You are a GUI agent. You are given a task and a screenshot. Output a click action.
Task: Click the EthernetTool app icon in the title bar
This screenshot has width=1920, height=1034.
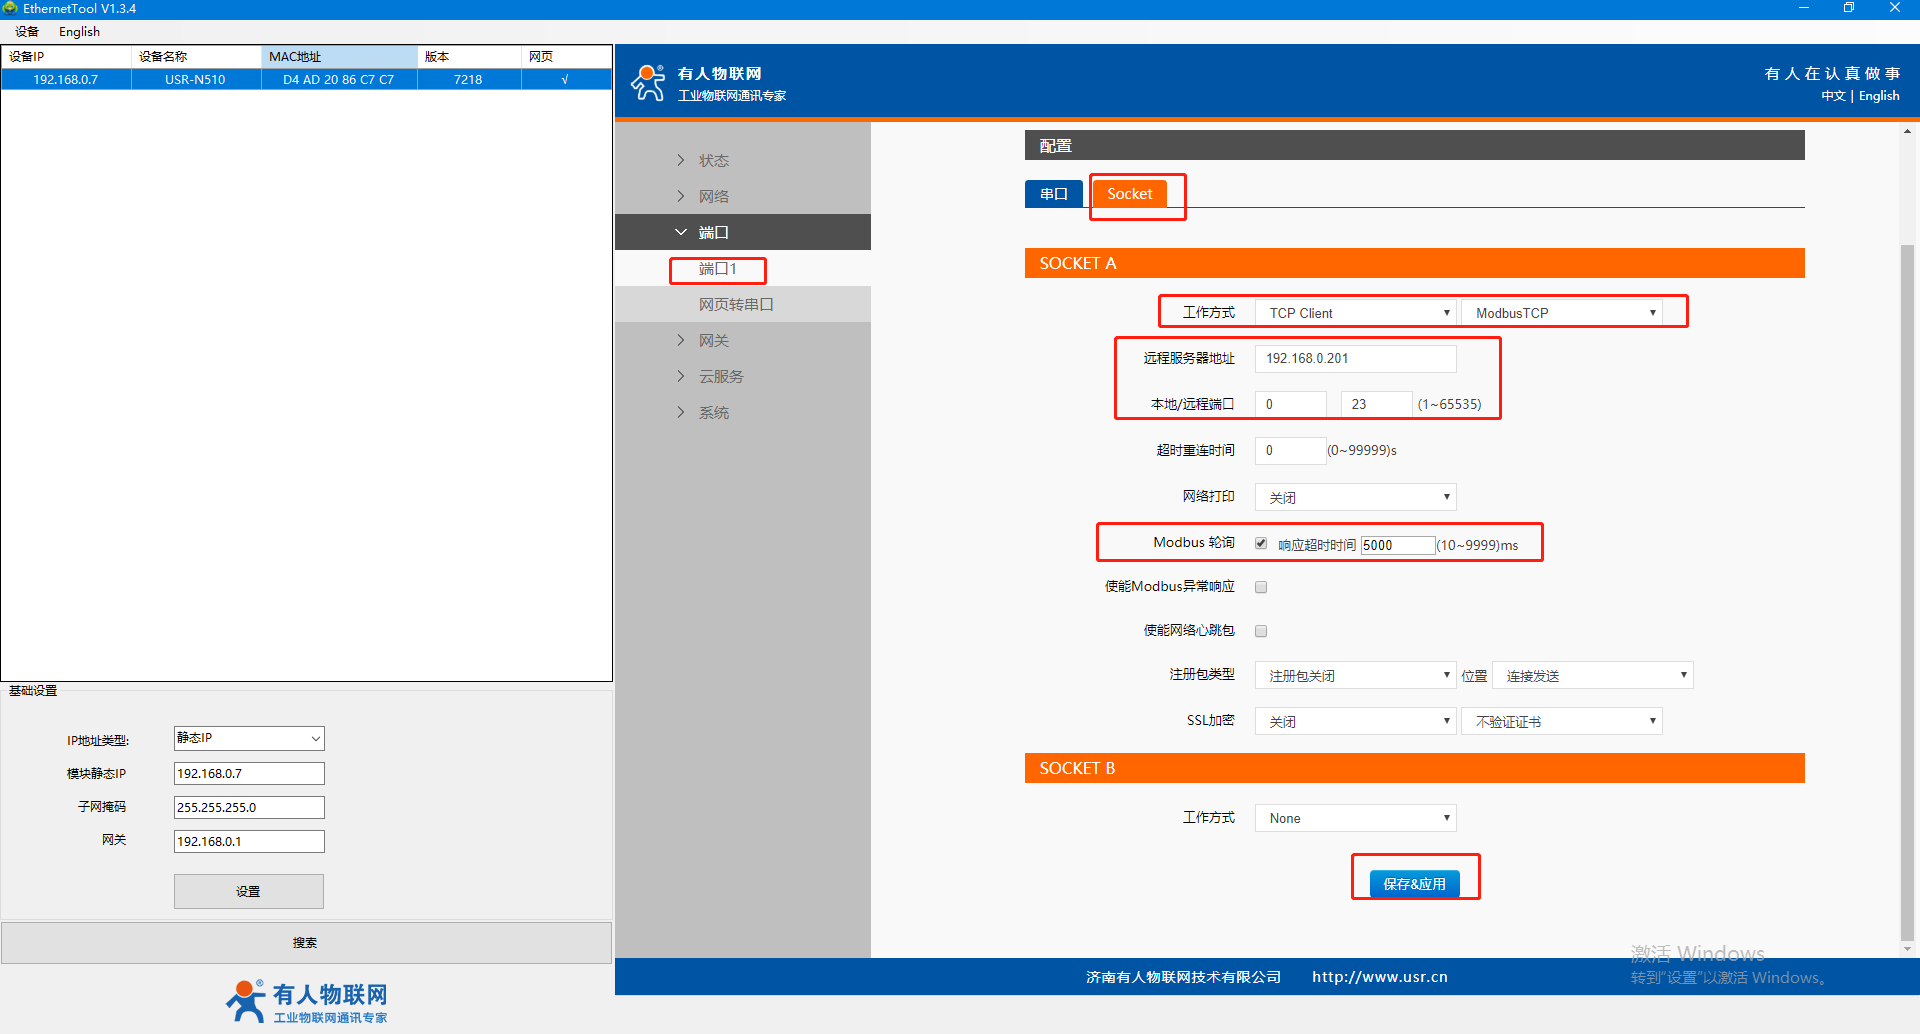click(10, 8)
